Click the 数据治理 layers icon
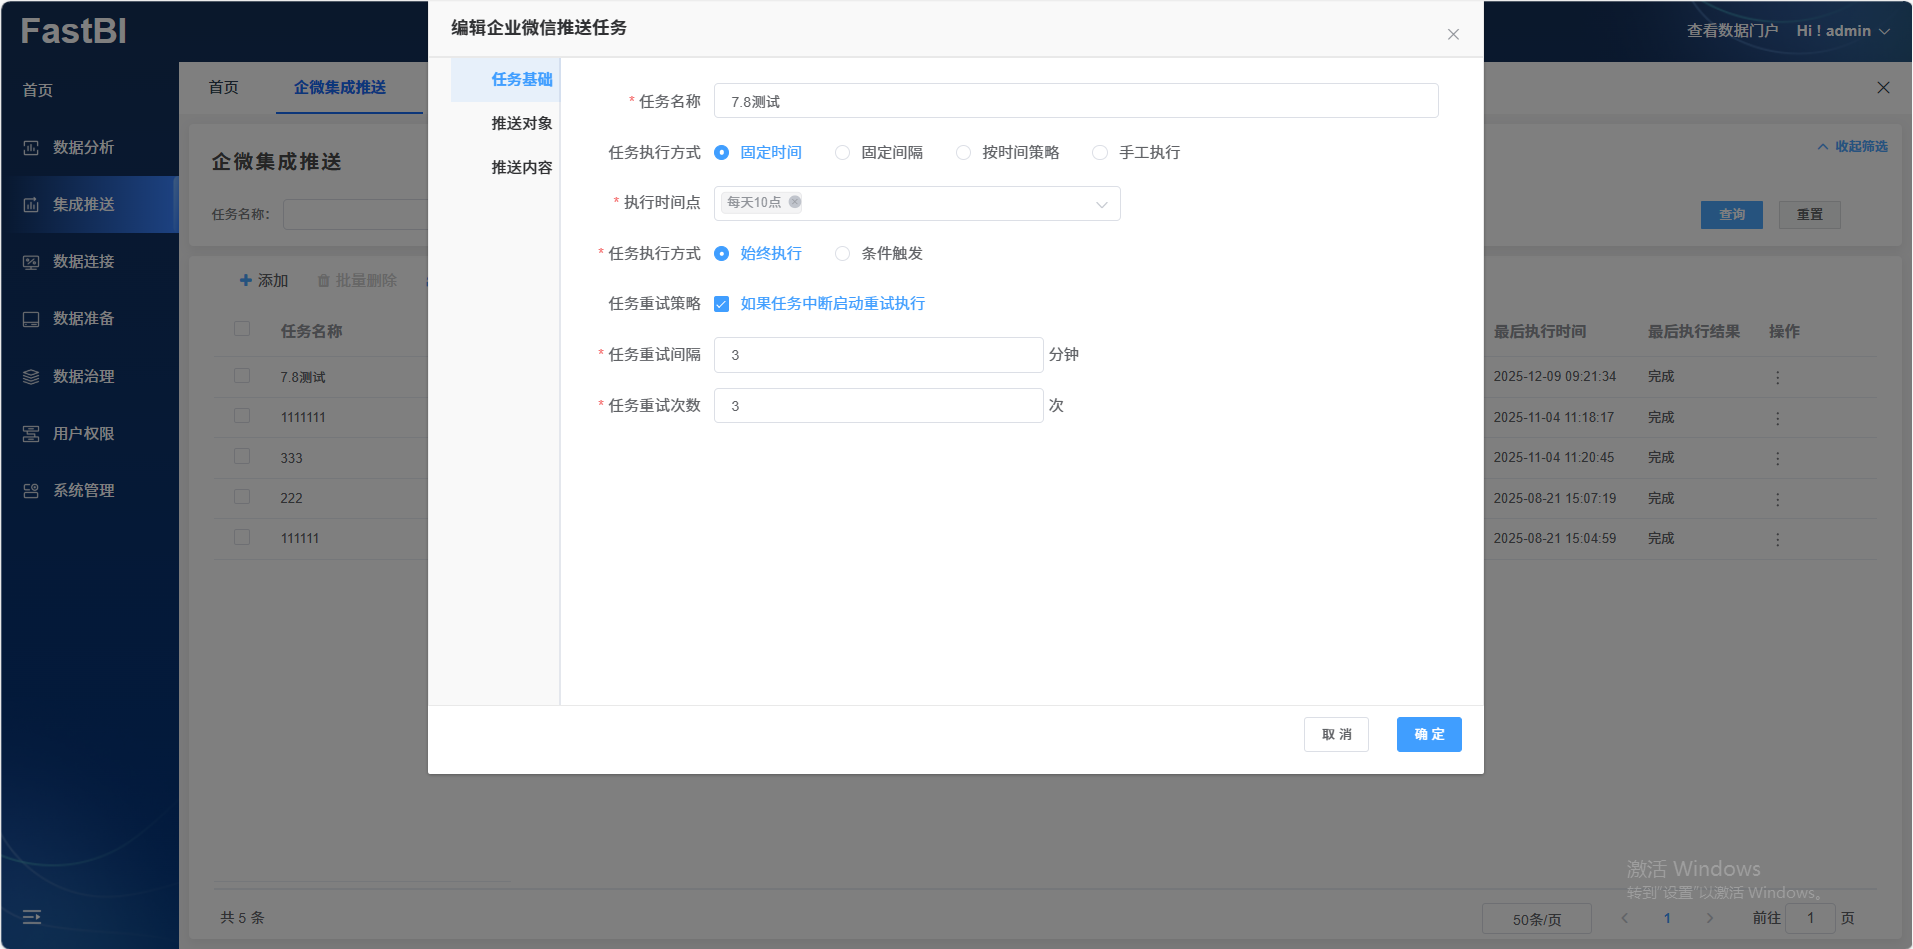The height and width of the screenshot is (949, 1913). tap(31, 377)
